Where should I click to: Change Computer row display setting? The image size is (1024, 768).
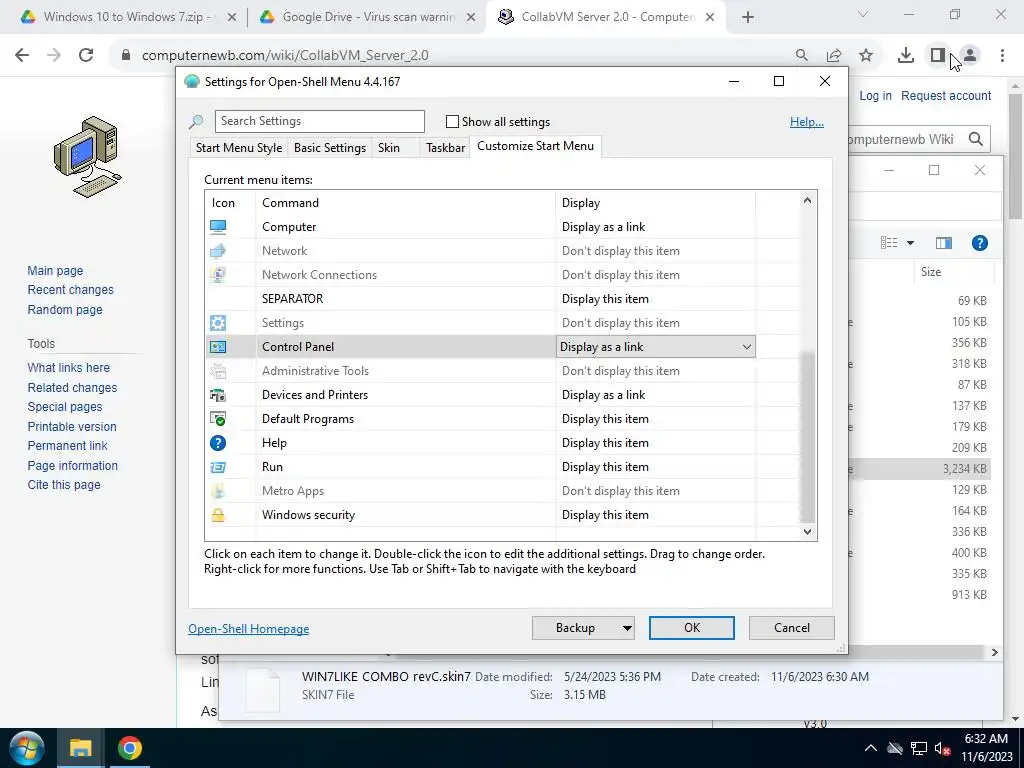coord(656,227)
